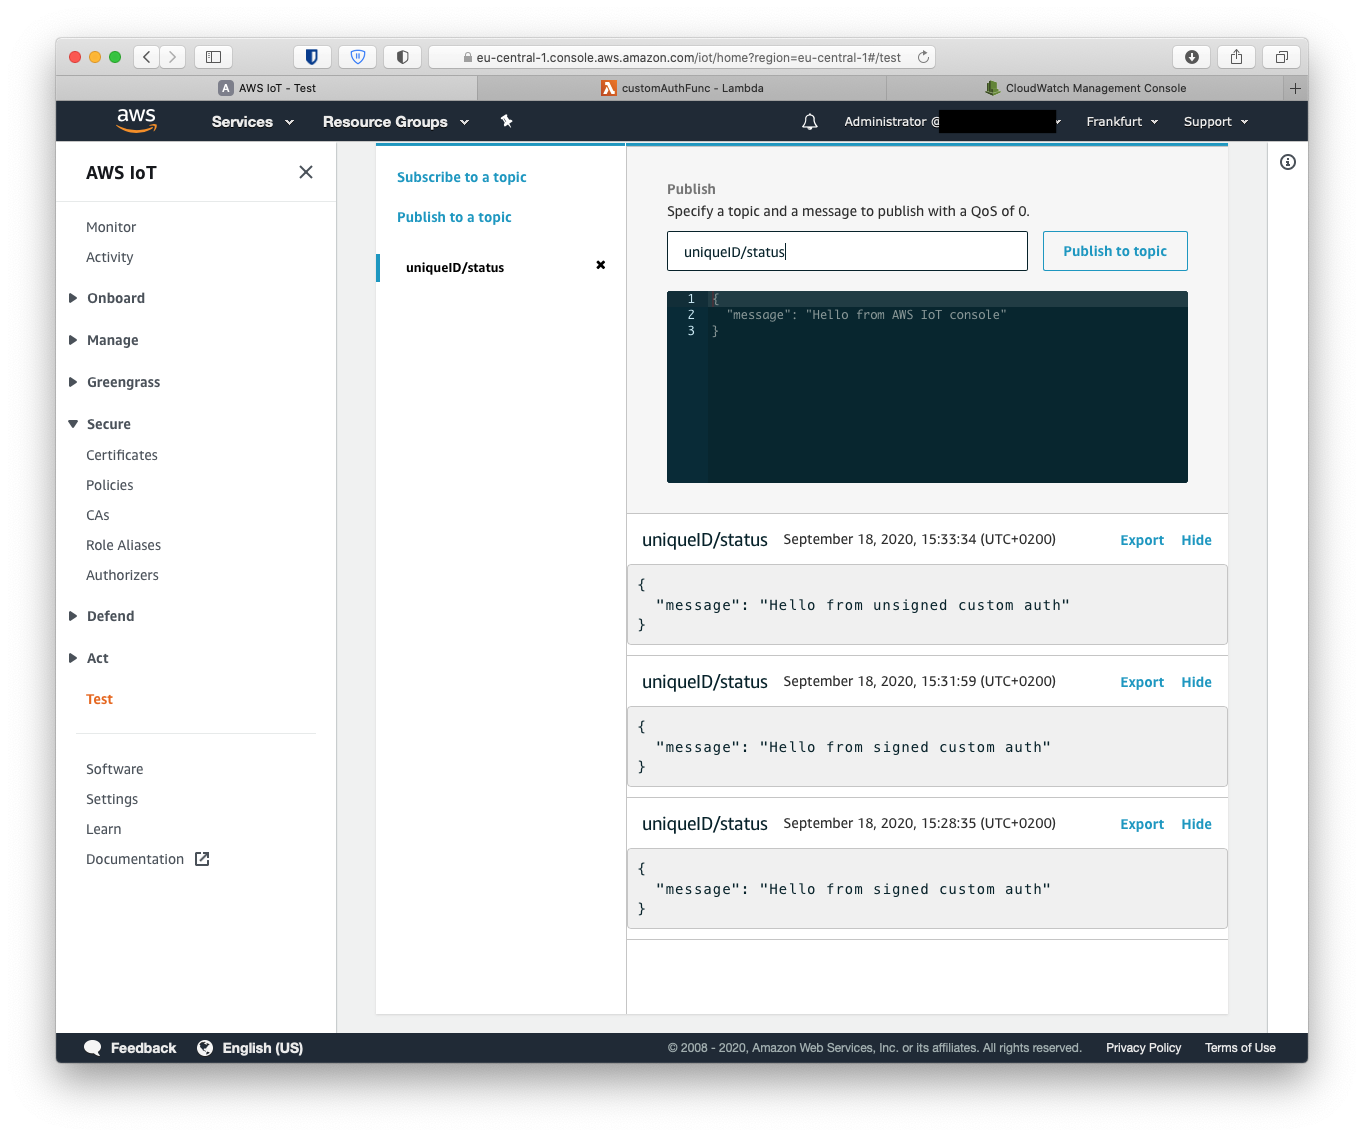Screen dimensions: 1364x1137
Task: Click the info circle icon on right
Action: [x=1288, y=162]
